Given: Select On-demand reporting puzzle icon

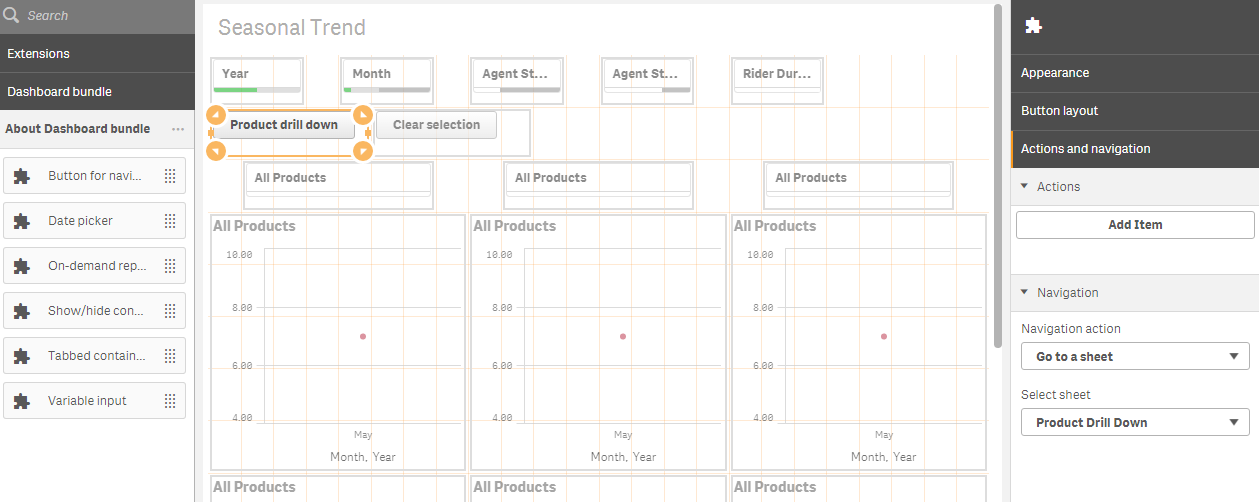Looking at the screenshot, I should [22, 266].
